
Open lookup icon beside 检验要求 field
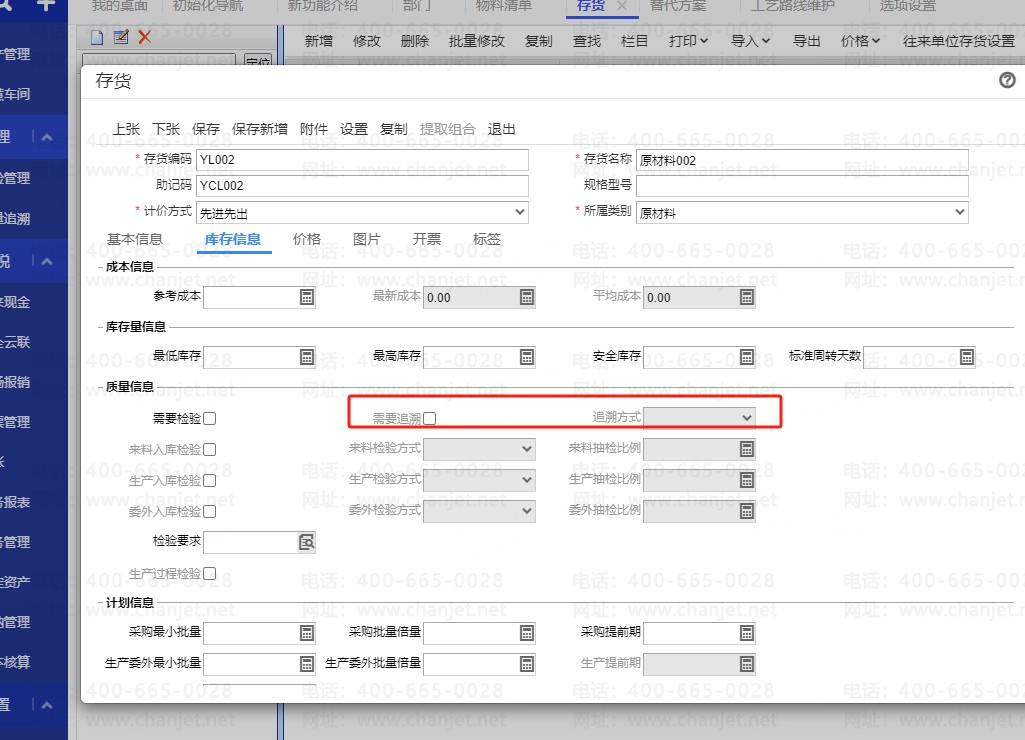[307, 542]
